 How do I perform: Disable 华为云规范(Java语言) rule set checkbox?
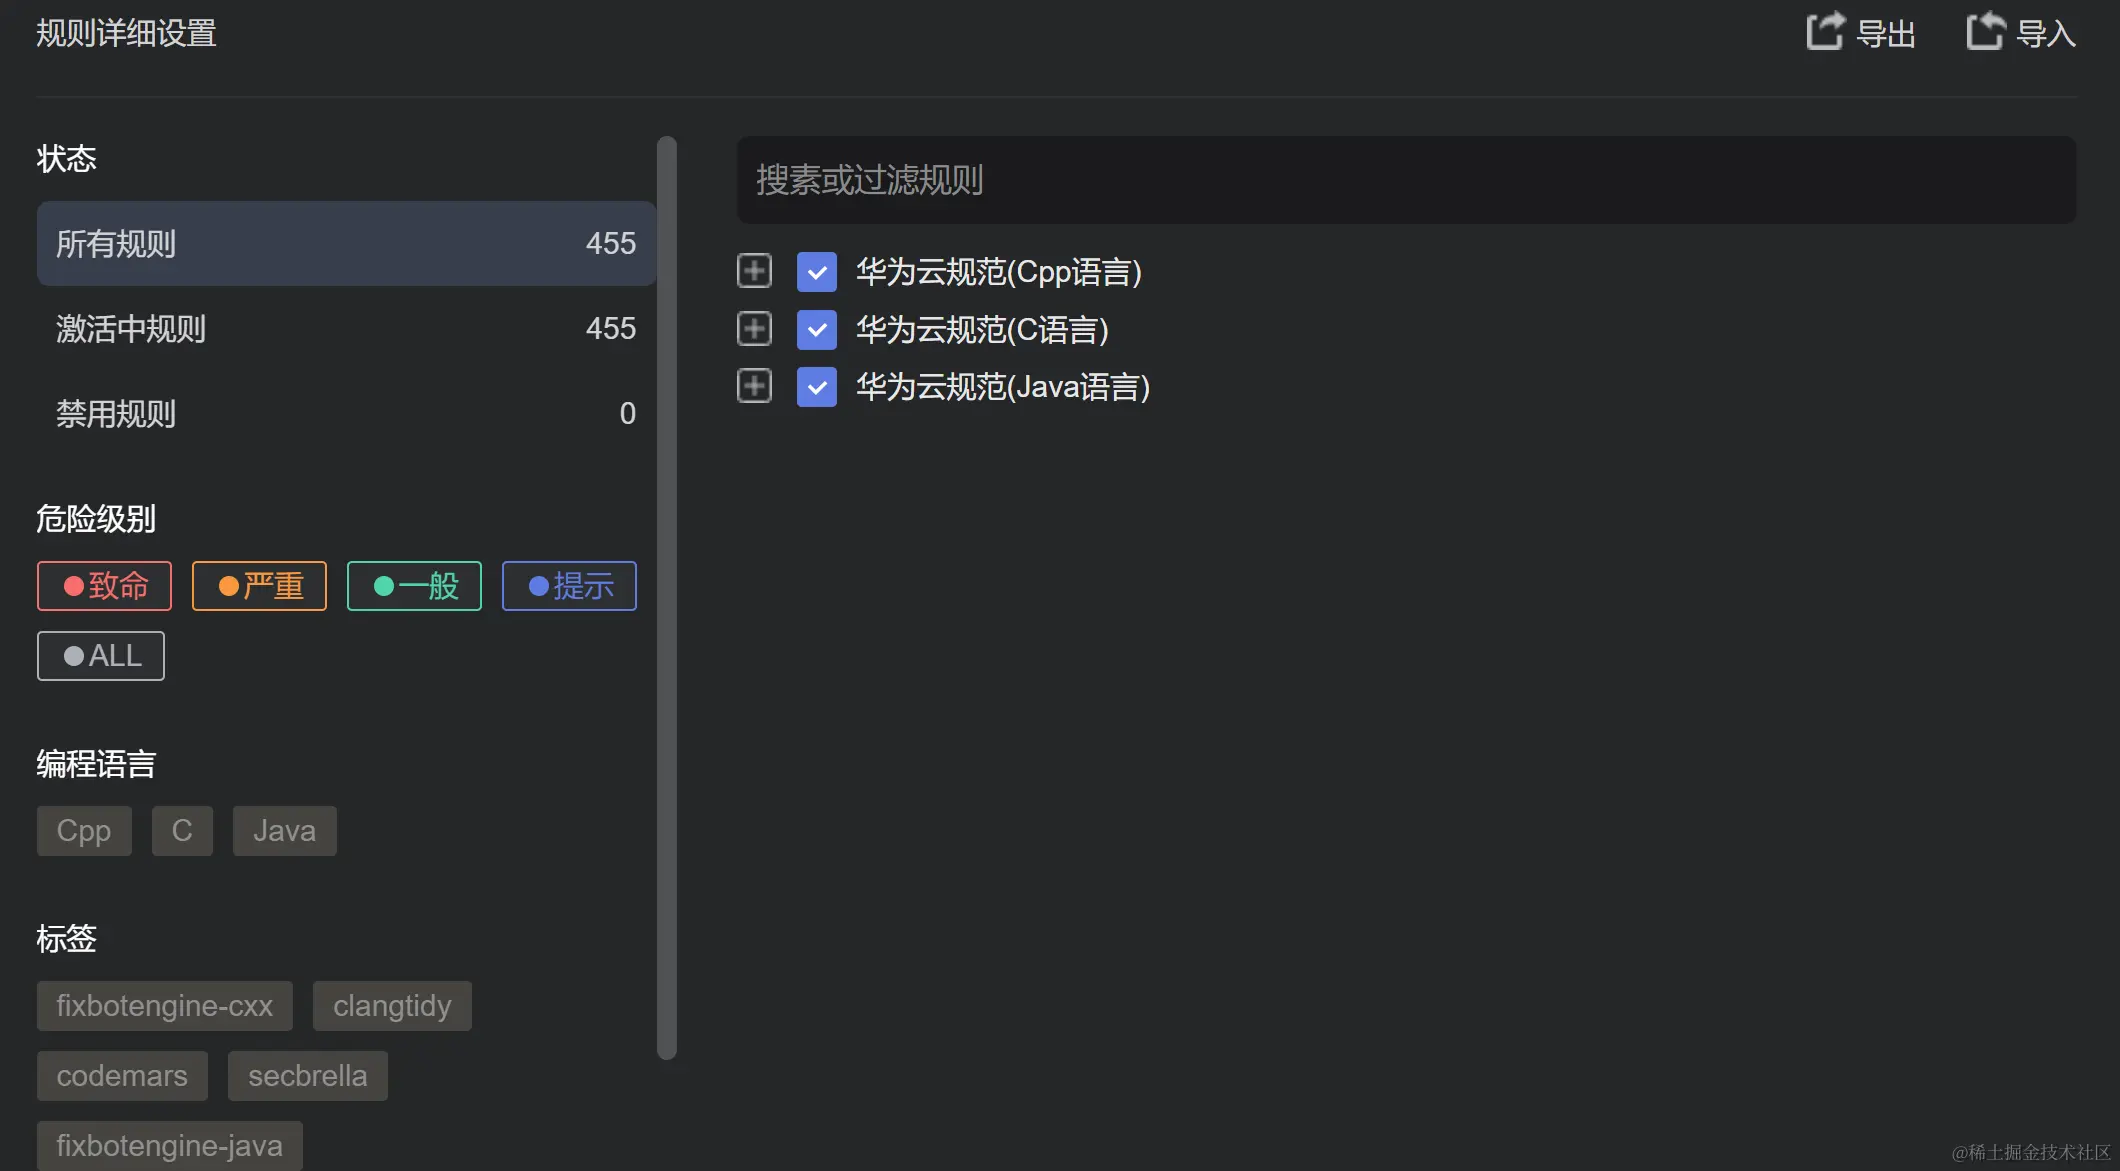pos(817,387)
